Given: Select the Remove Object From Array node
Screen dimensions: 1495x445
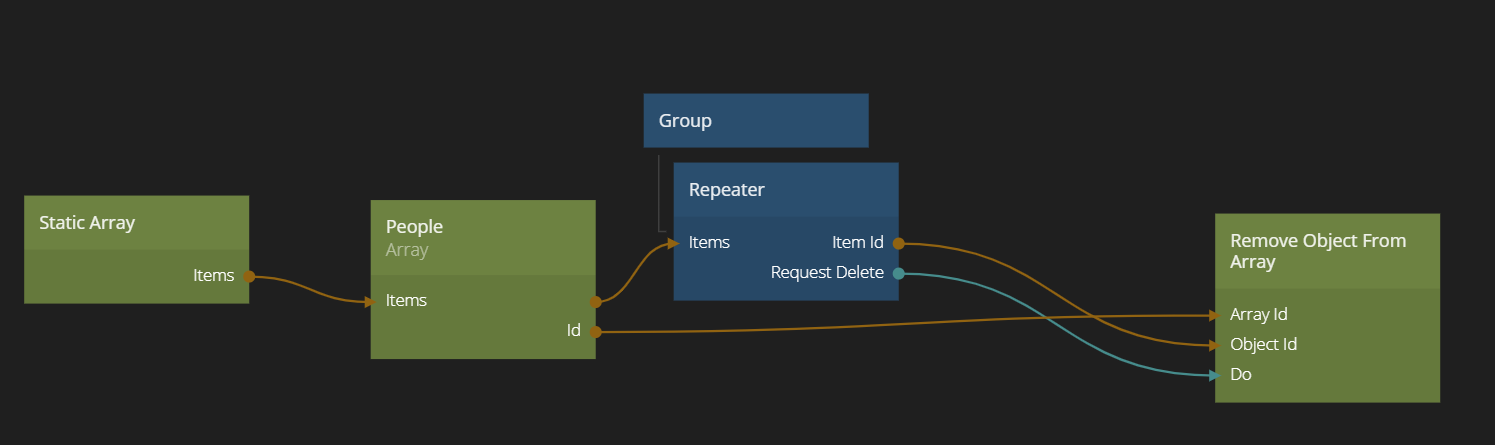Looking at the screenshot, I should (x=1327, y=251).
